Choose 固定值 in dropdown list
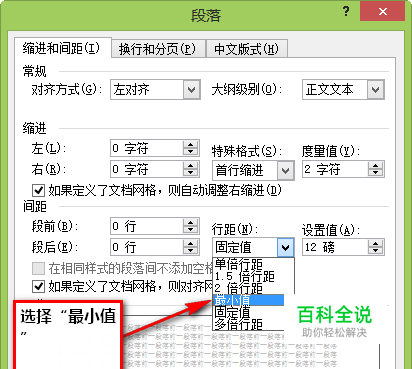This screenshot has width=412, height=369. point(249,312)
